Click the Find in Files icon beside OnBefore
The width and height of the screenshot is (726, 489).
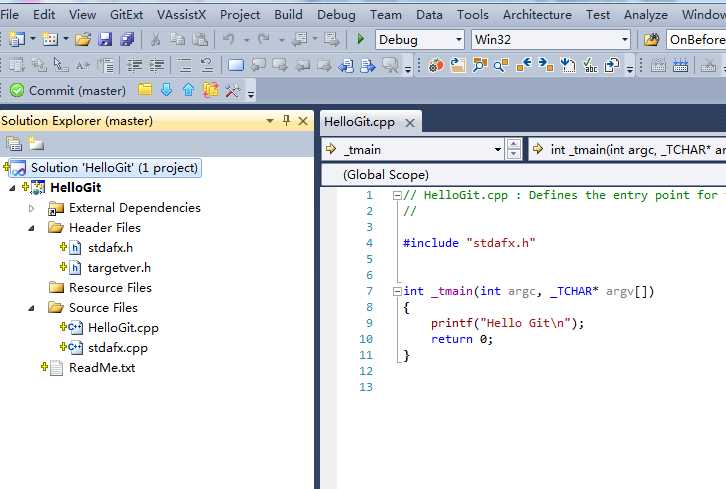click(x=651, y=40)
